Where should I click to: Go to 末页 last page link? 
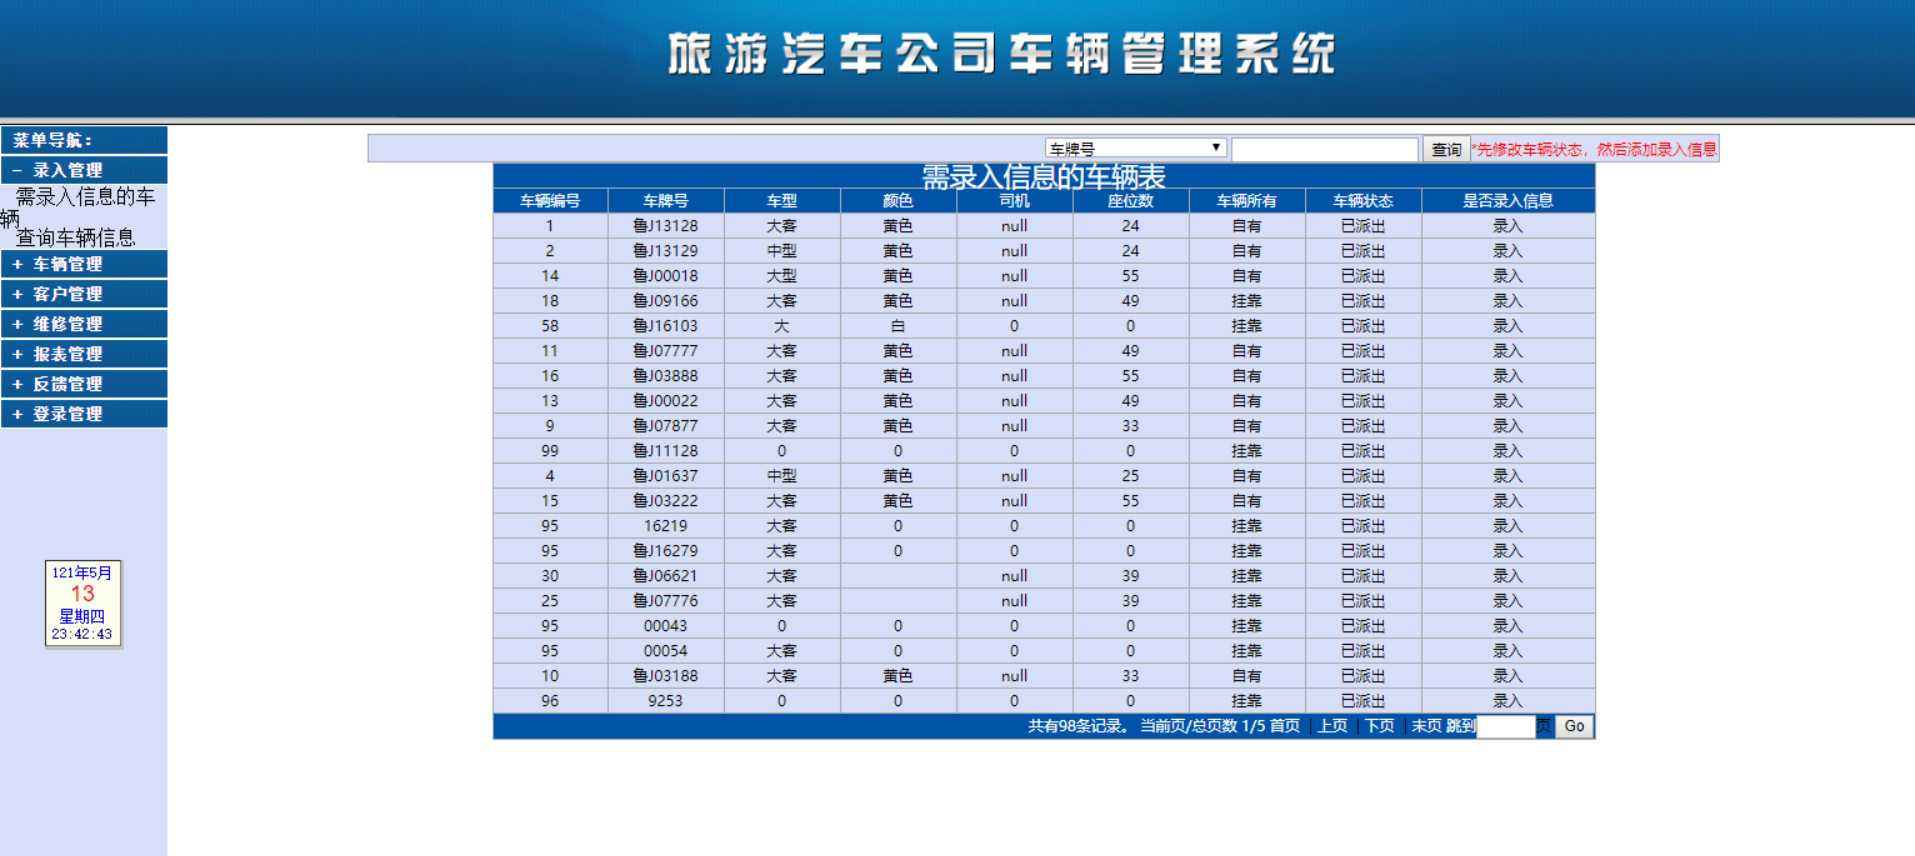[x=1426, y=726]
